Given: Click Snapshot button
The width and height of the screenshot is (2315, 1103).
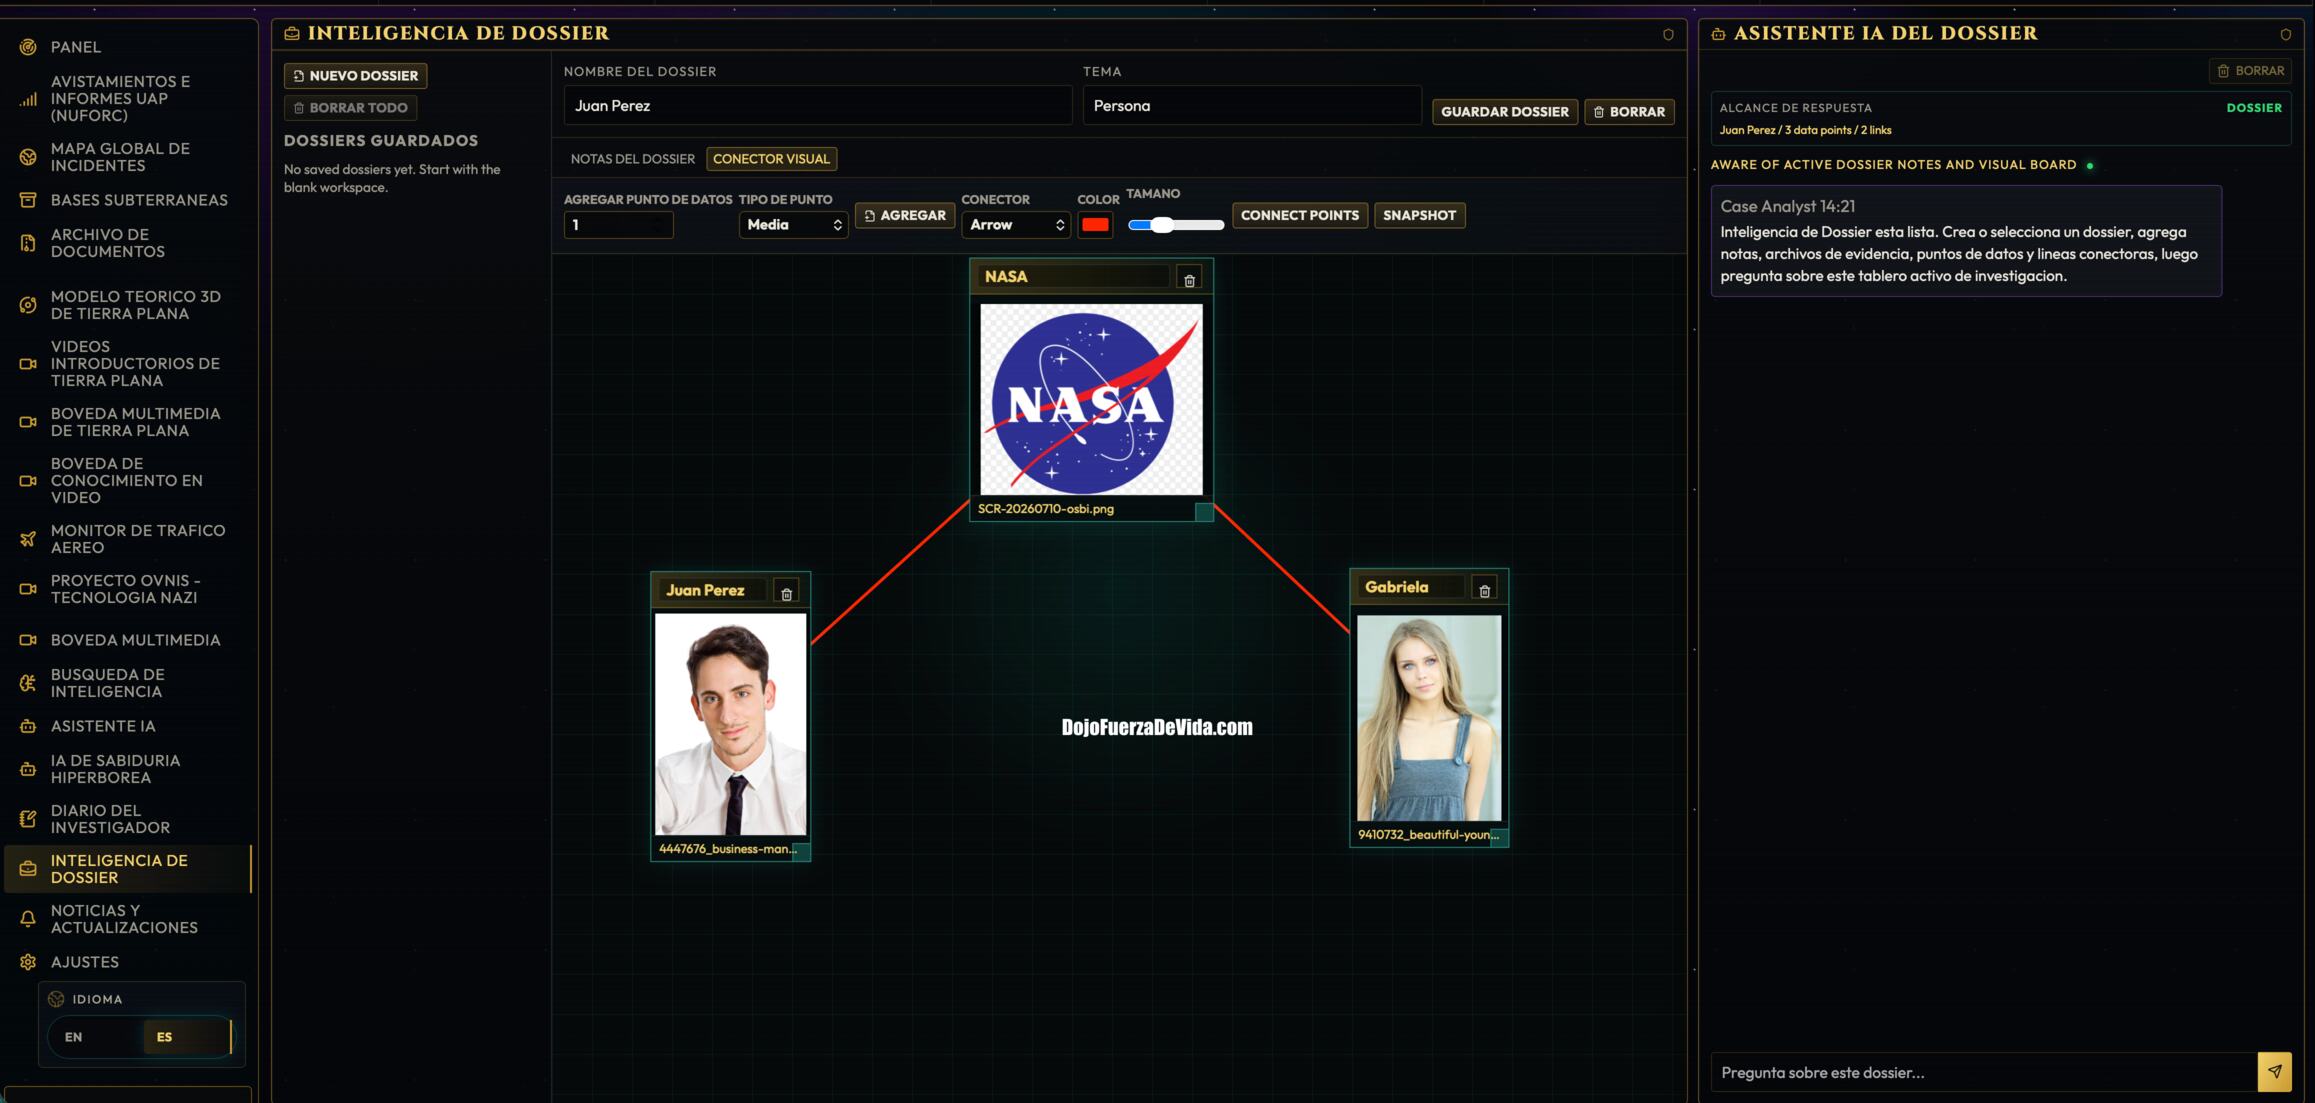Looking at the screenshot, I should coord(1419,215).
